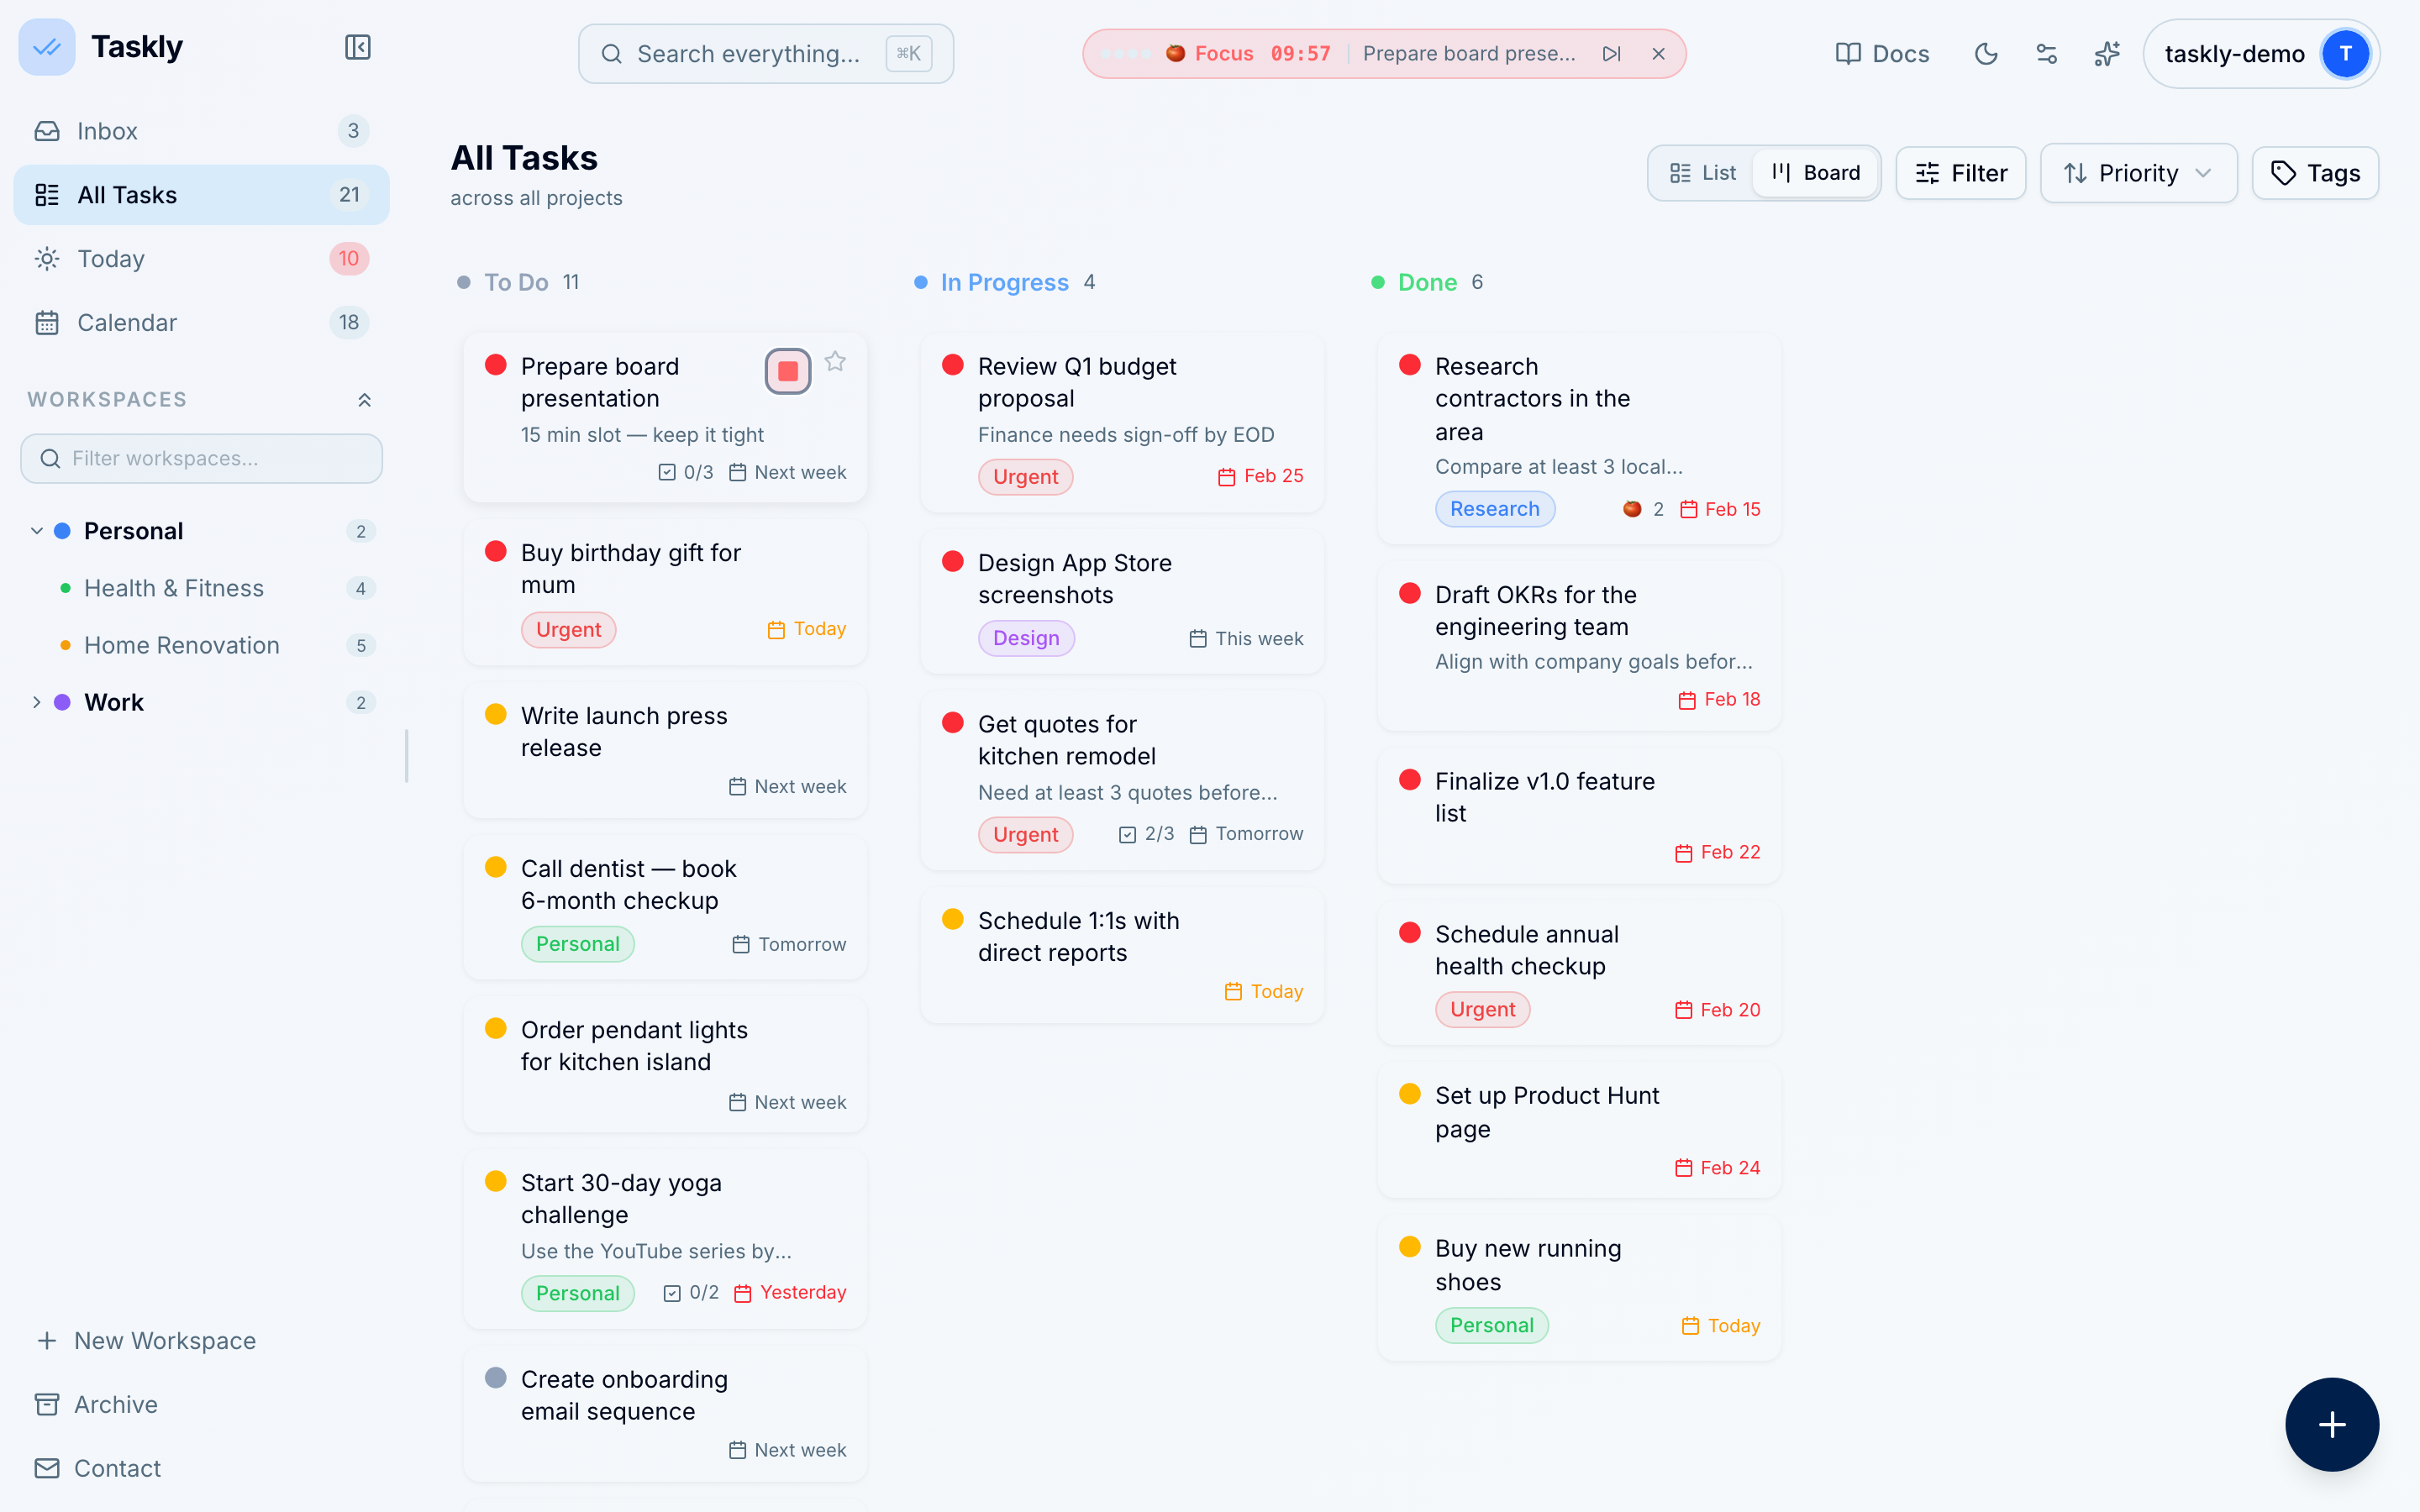Open the Priority sort dropdown
Screen dimensions: 2420x1512
(x=2138, y=173)
